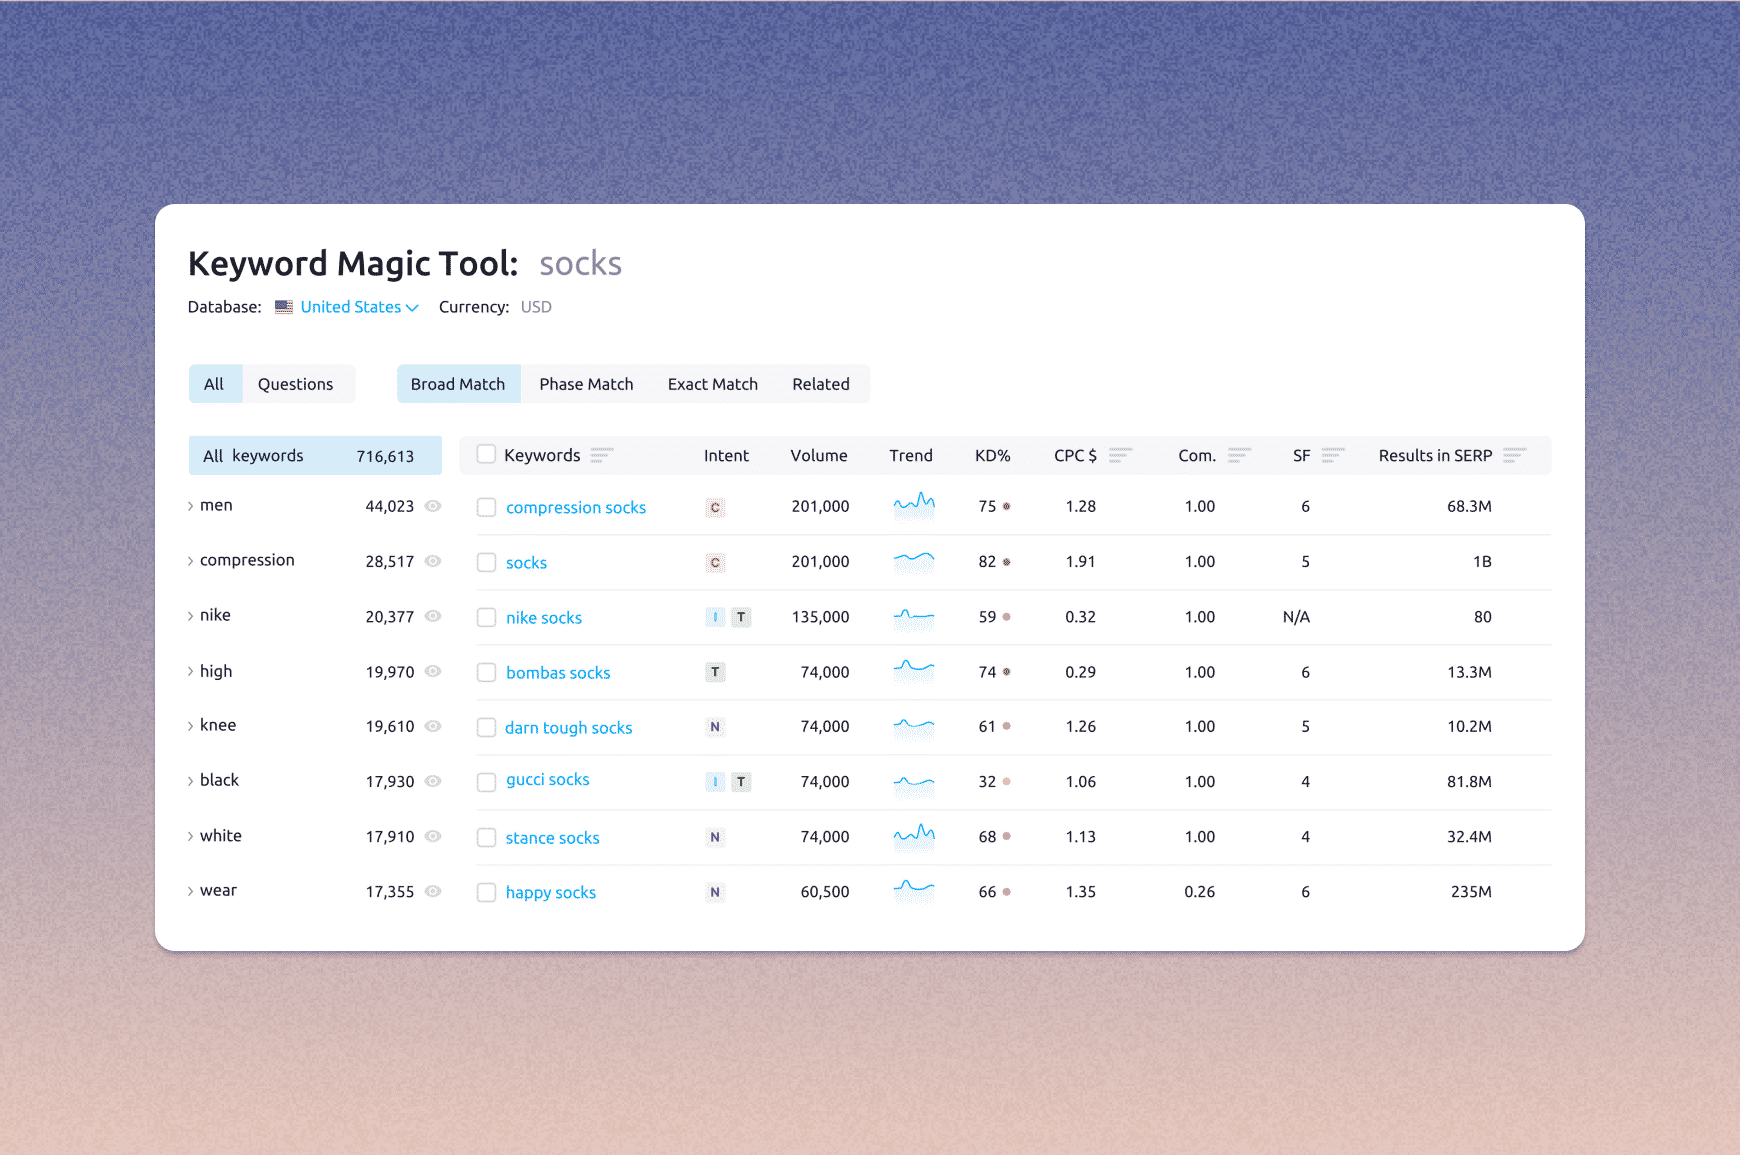Switch to the Questions tab
Screen dimensions: 1740x1155
click(295, 384)
